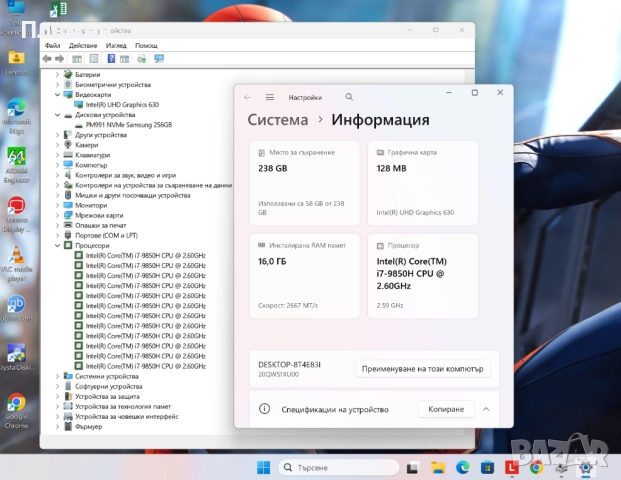Click the Копиране button
The height and width of the screenshot is (480, 621).
click(x=446, y=409)
